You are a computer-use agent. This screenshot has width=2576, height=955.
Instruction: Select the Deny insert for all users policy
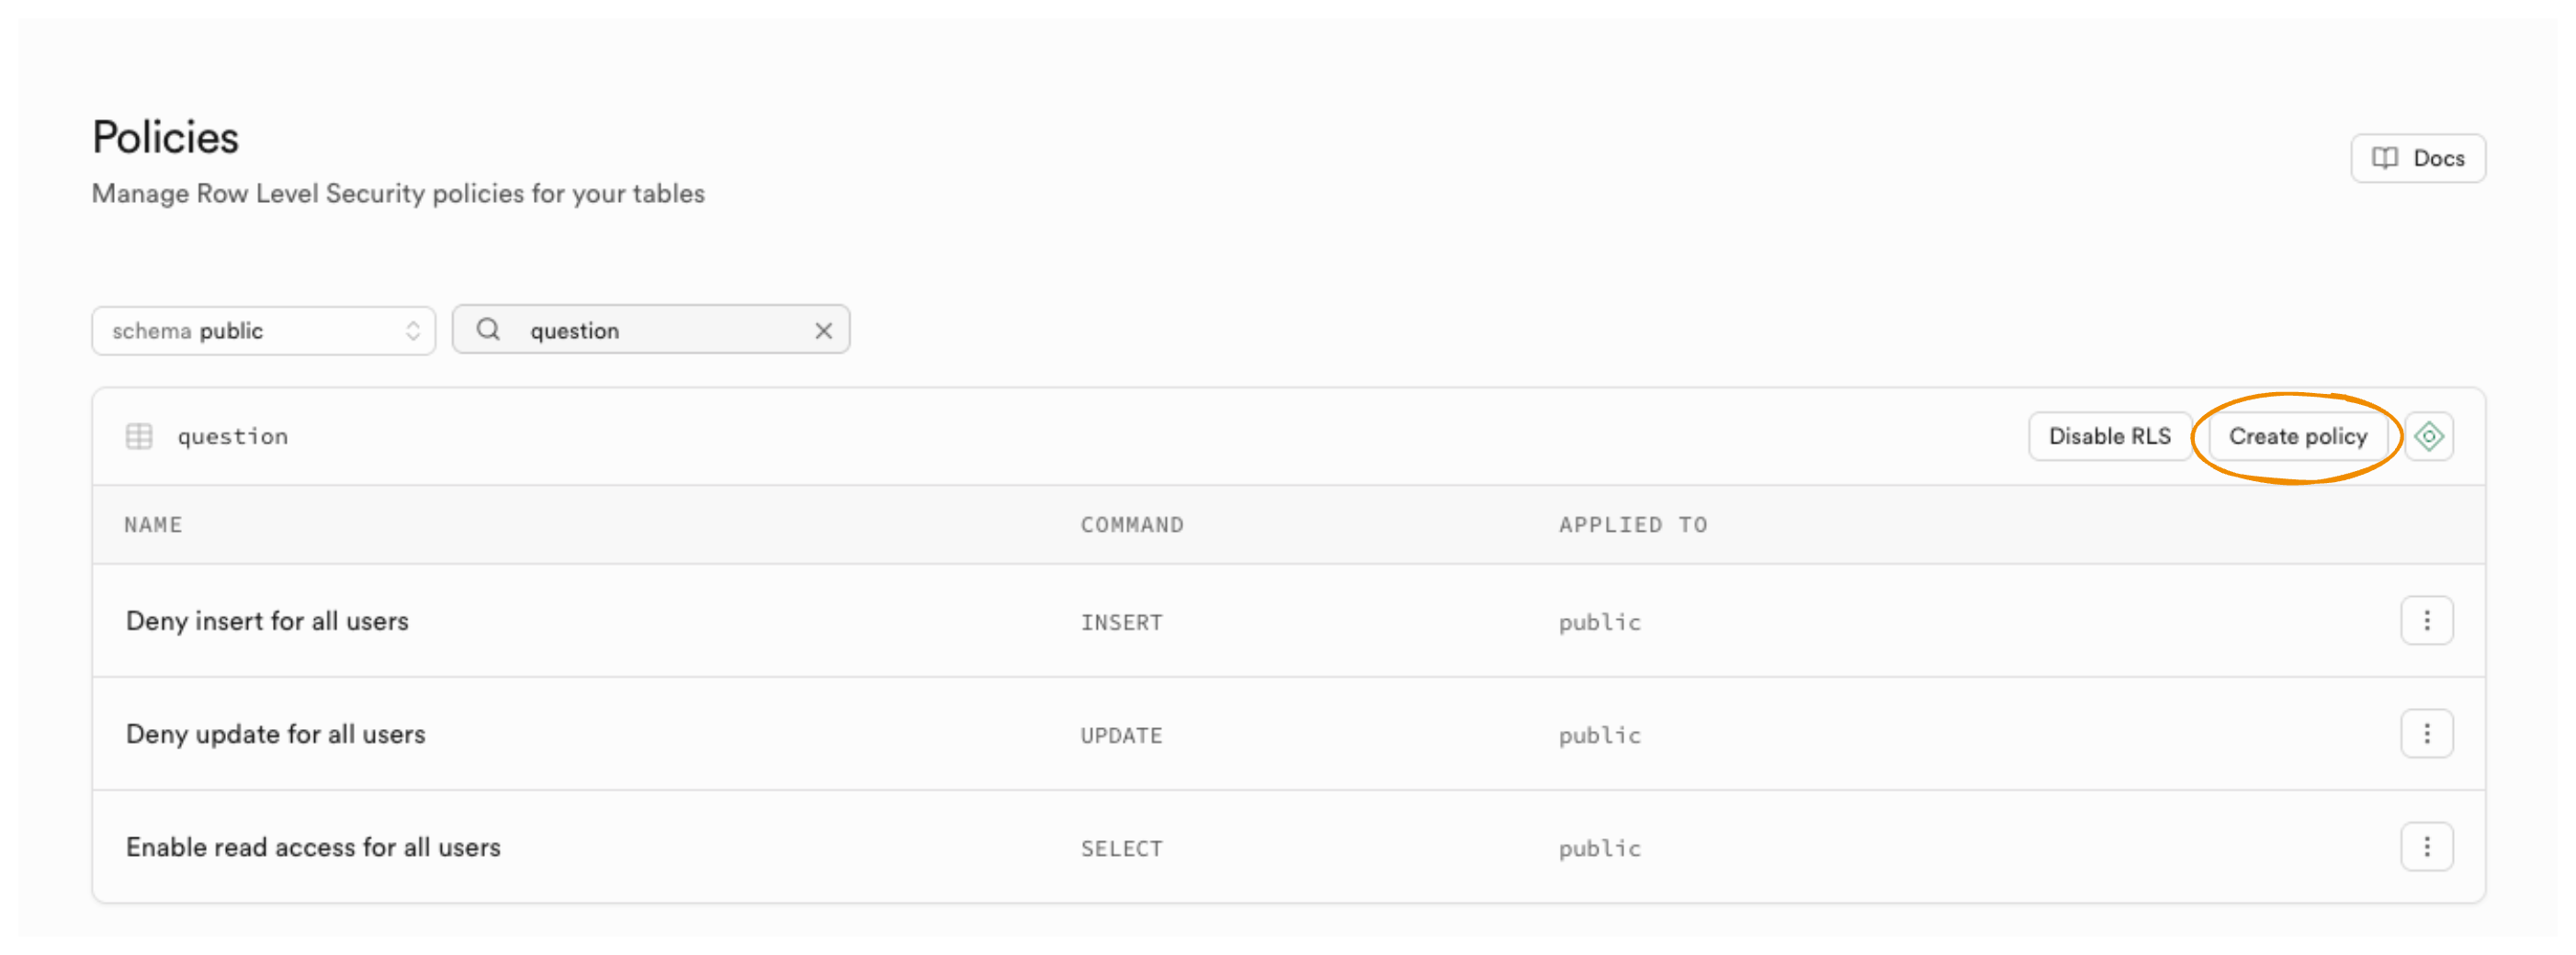pyautogui.click(x=267, y=622)
